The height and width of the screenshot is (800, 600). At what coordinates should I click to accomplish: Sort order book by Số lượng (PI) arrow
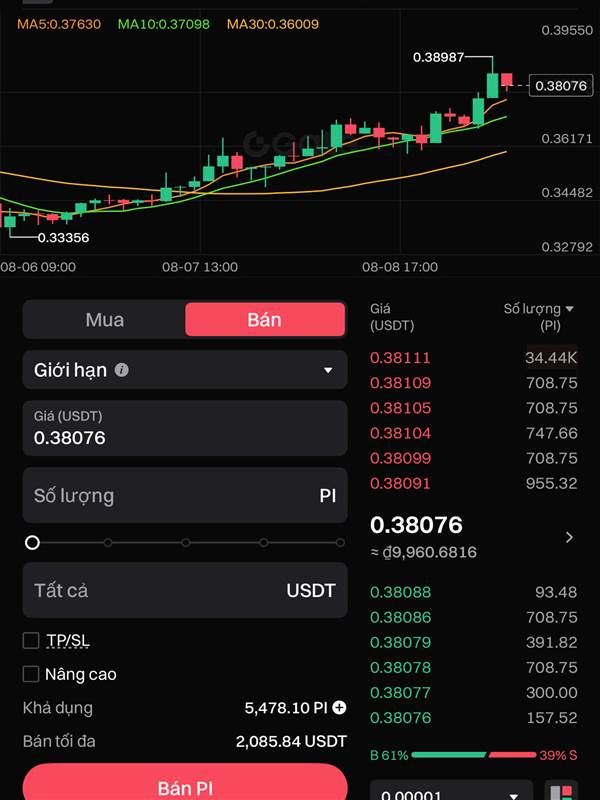pos(570,309)
